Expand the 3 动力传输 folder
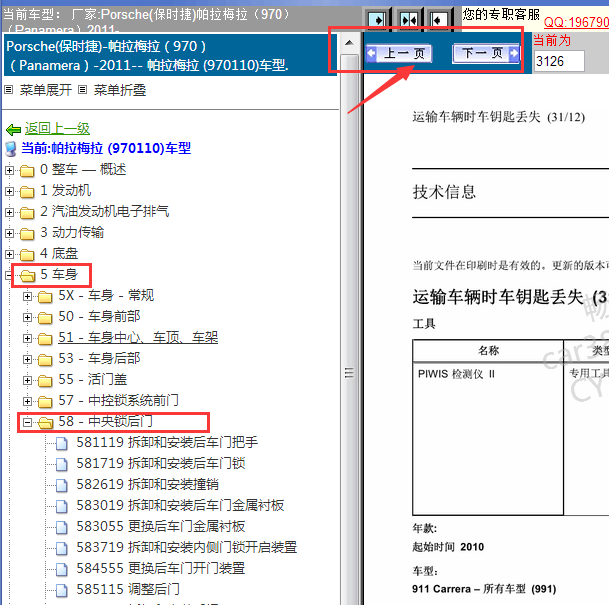Viewport: 609px width, 605px height. click(x=9, y=233)
